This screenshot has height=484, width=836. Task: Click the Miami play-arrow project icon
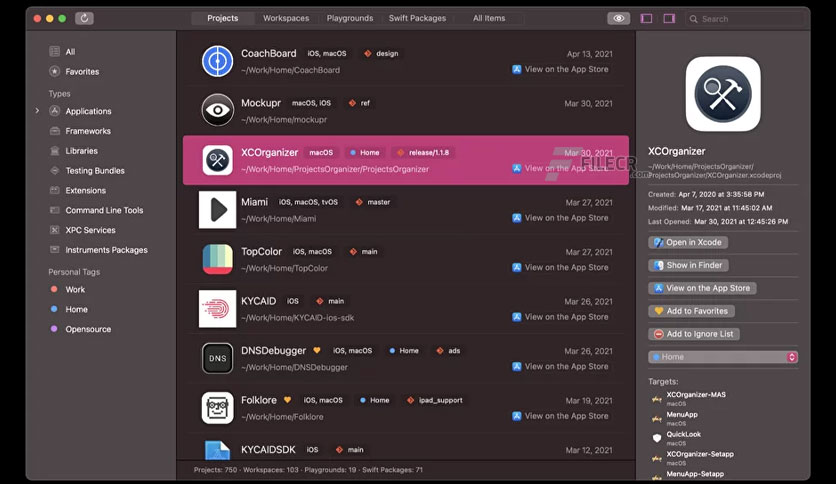[218, 209]
